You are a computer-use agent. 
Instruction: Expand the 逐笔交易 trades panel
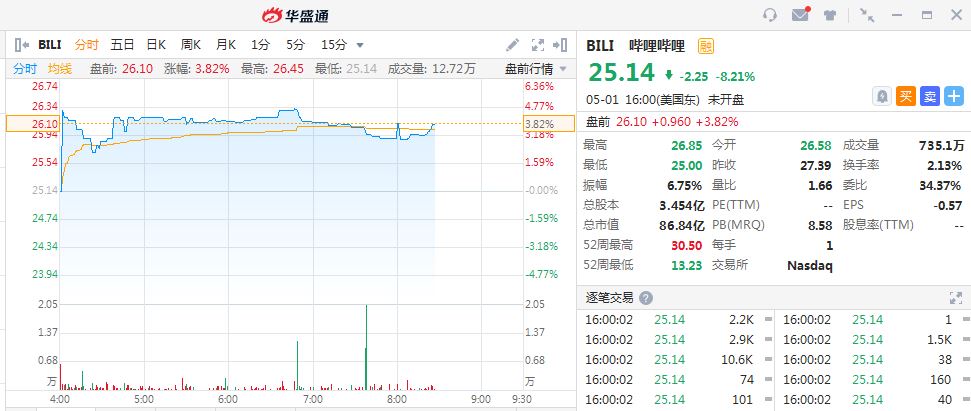click(x=954, y=298)
